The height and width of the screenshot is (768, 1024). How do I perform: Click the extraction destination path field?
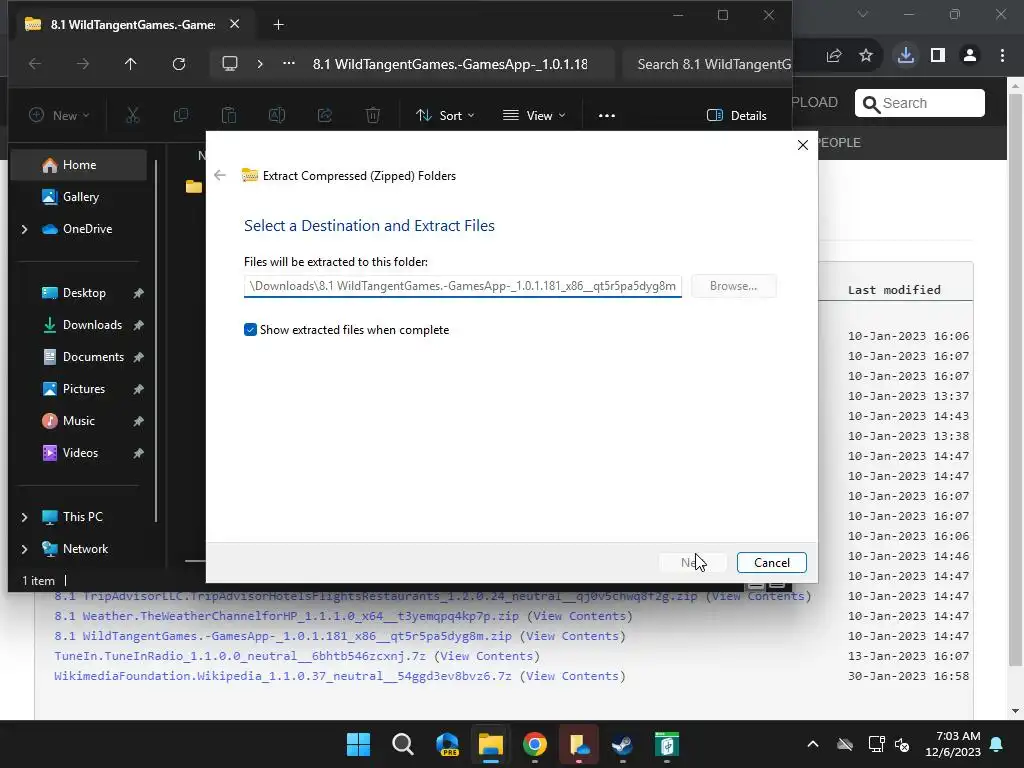[x=462, y=286]
